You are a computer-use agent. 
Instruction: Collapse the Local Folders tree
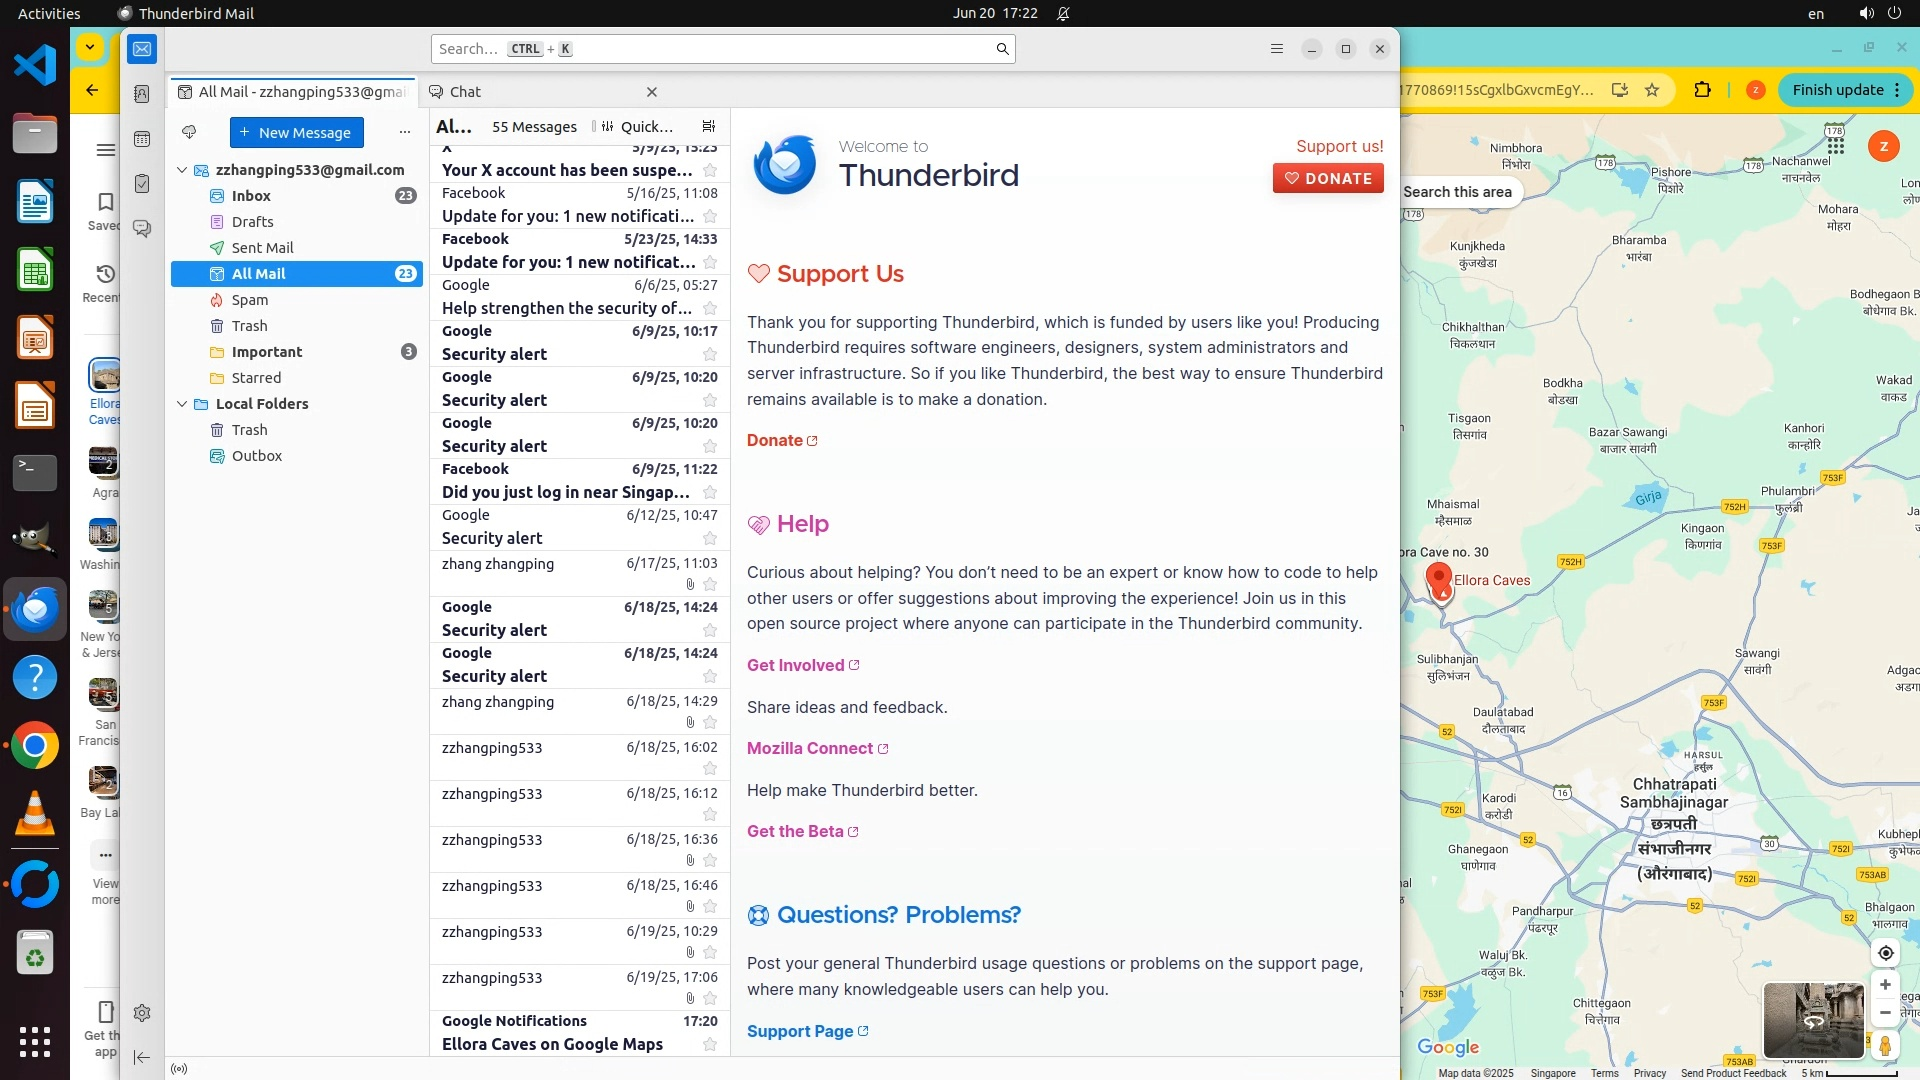point(182,404)
